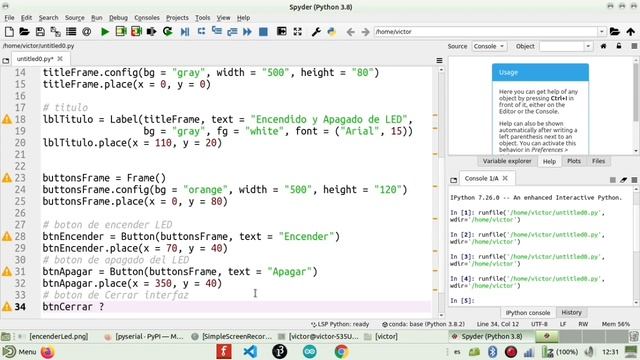The width and height of the screenshot is (640, 360).
Task: Click the warning icon on line 18
Action: (x=7, y=119)
